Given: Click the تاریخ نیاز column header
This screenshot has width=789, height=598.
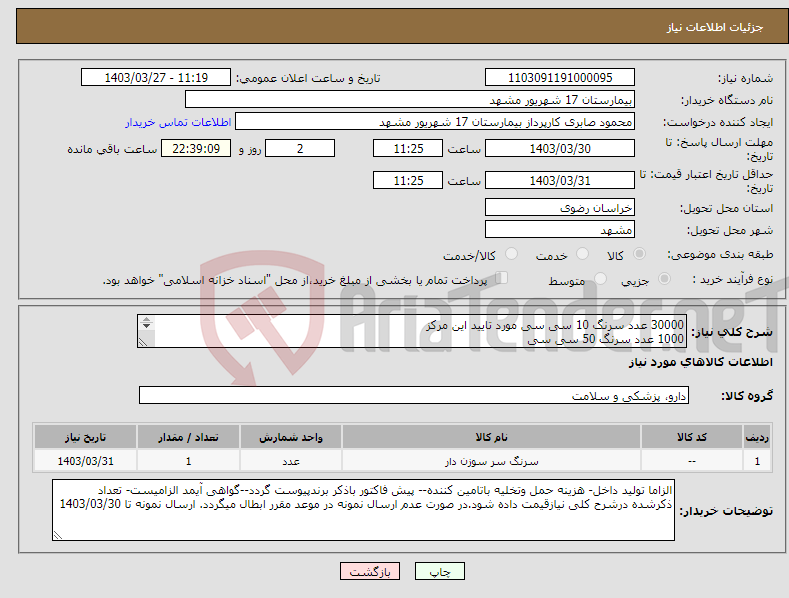Looking at the screenshot, I should pyautogui.click(x=85, y=437).
